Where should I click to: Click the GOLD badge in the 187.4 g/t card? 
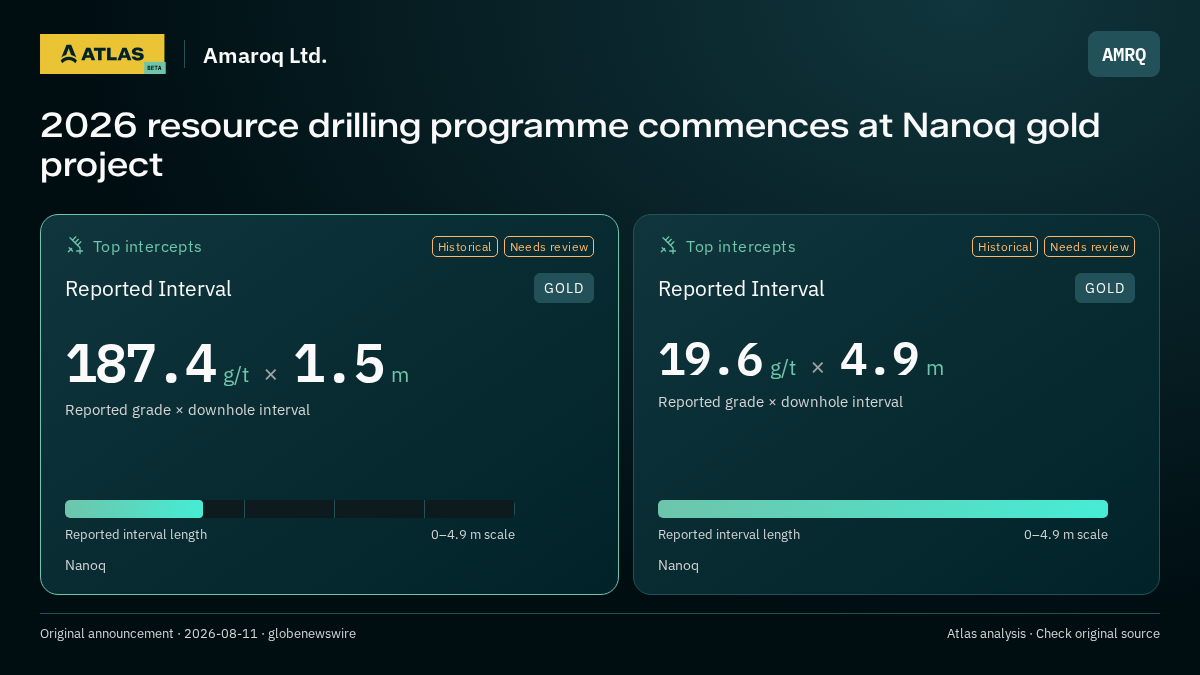pos(564,288)
